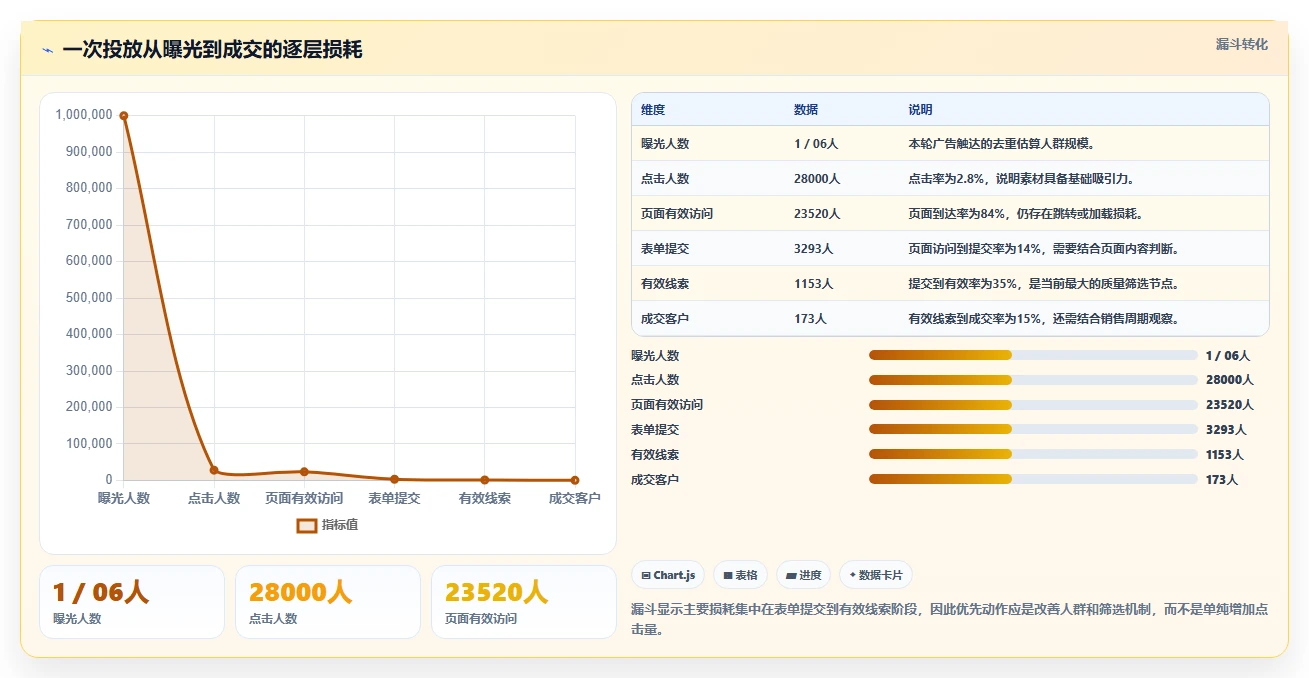Click the 表单提交 progress bar

[1033, 430]
